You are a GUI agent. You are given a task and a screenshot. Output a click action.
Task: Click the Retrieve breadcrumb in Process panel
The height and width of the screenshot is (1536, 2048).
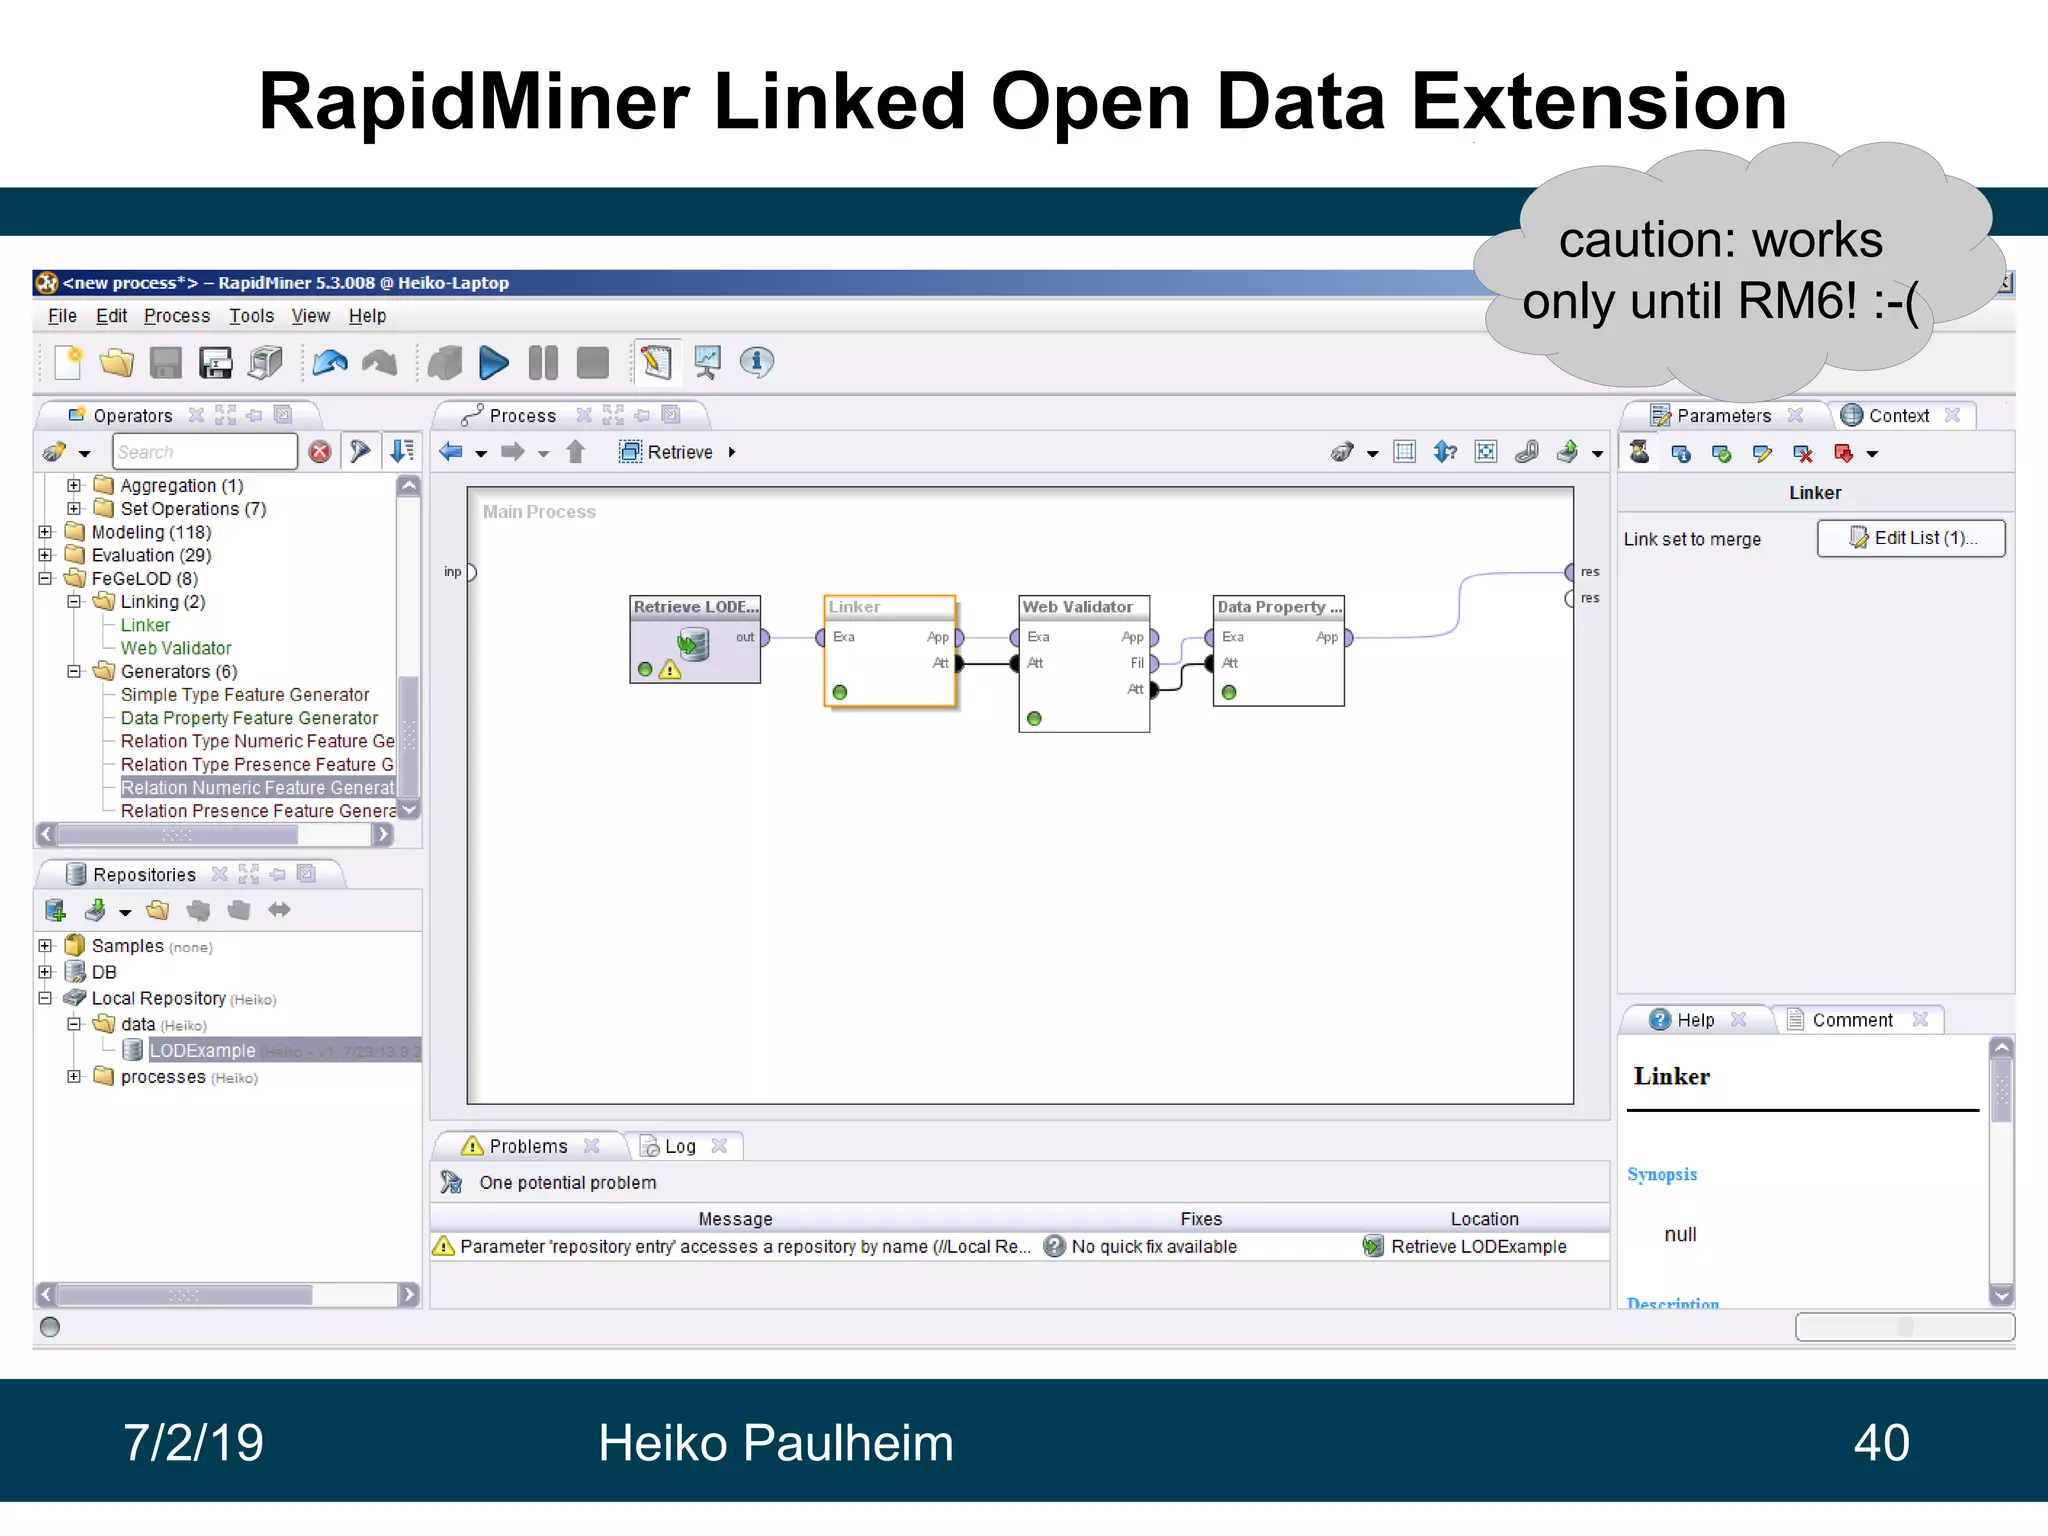coord(679,452)
